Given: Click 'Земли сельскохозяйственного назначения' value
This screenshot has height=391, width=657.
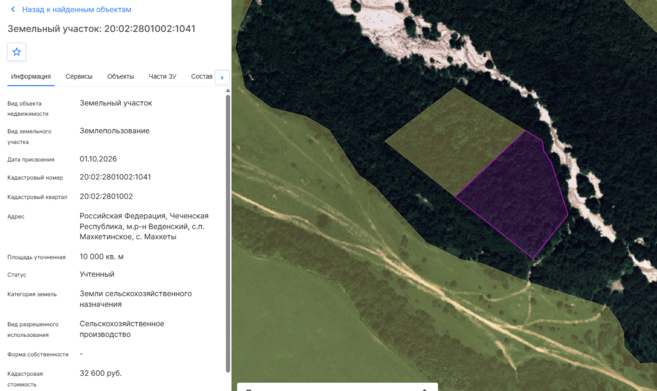Looking at the screenshot, I should 136,299.
